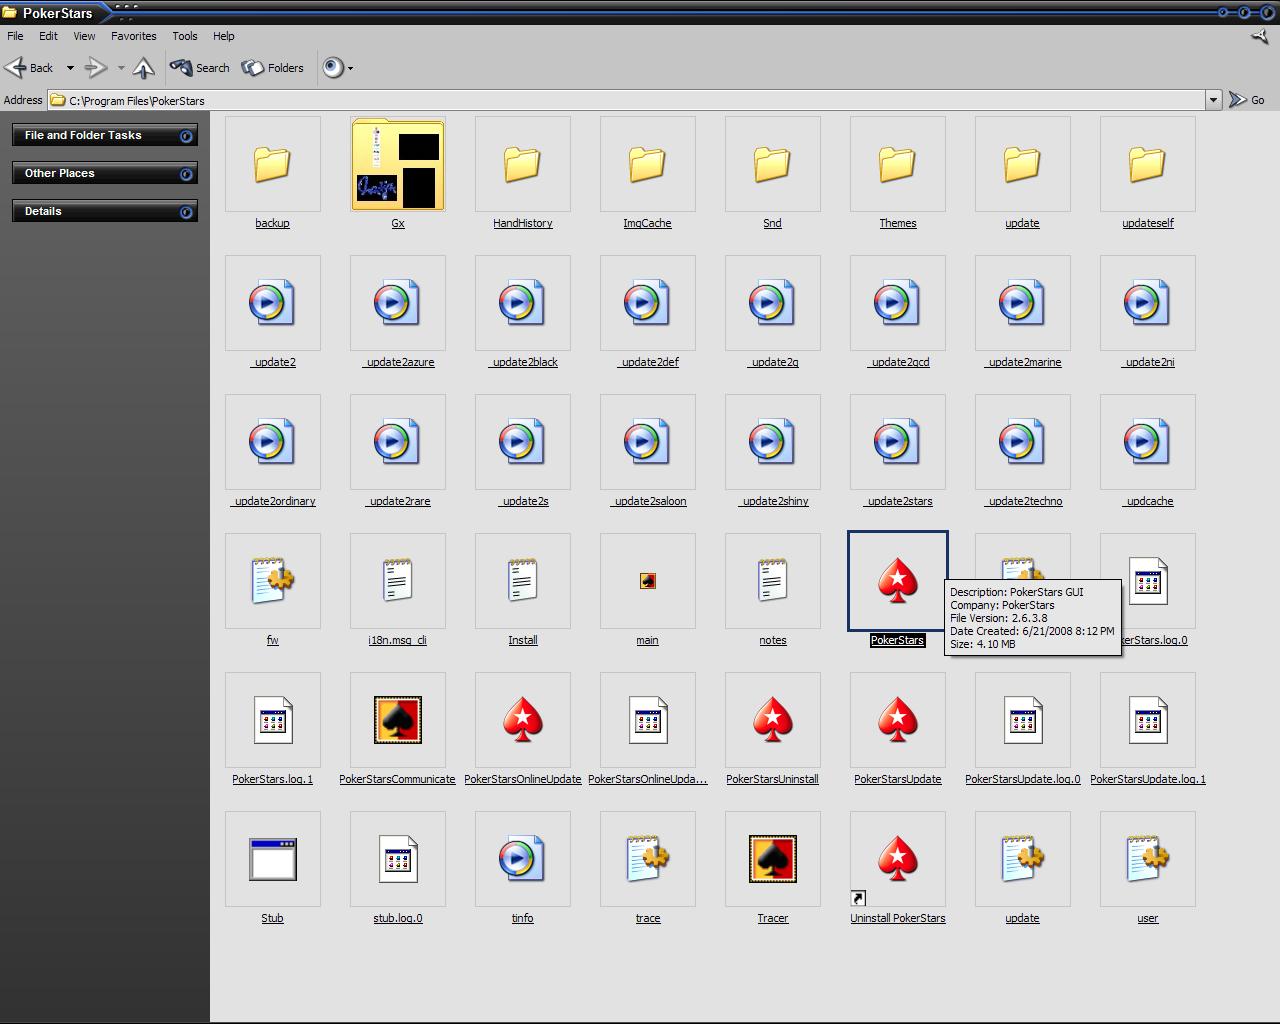Screen dimensions: 1280x1024
Task: Open the Edit menu
Action: (48, 36)
